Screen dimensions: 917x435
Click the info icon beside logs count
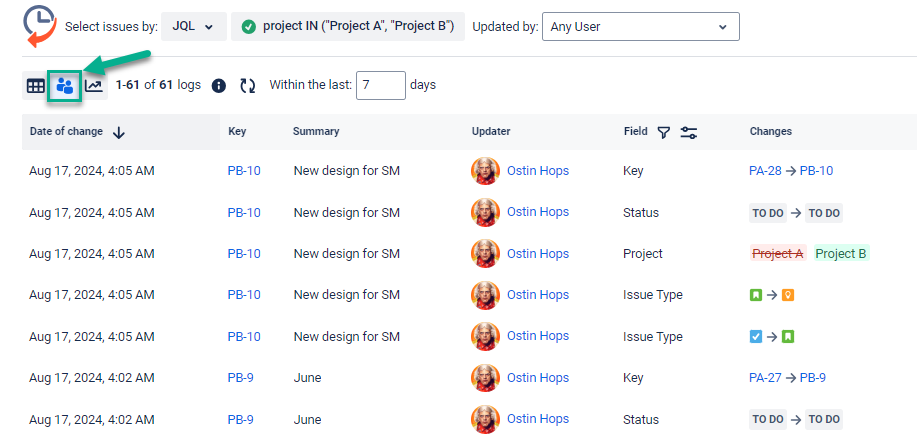tap(219, 86)
